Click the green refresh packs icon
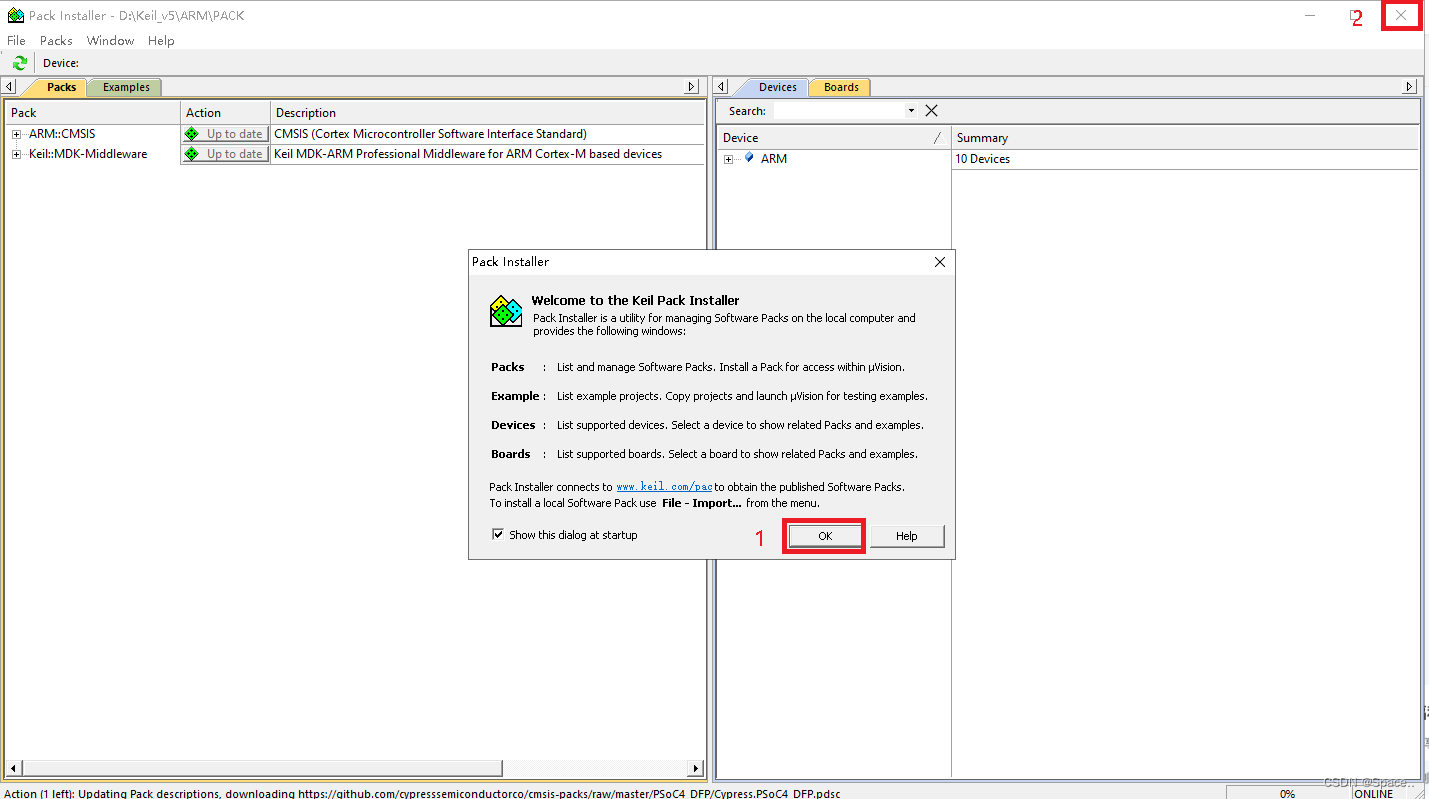 (x=20, y=63)
